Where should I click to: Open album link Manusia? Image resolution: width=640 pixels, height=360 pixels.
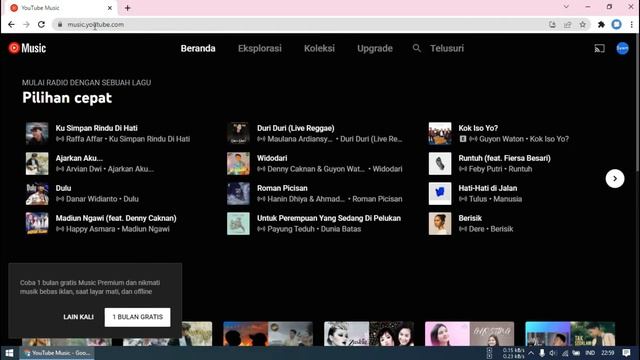508,199
